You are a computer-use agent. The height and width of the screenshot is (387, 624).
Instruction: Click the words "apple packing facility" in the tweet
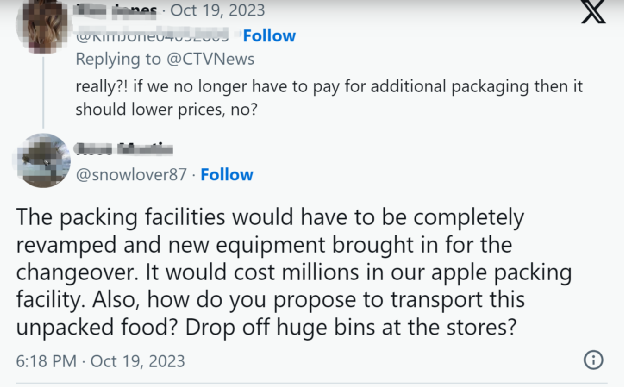coord(294,287)
